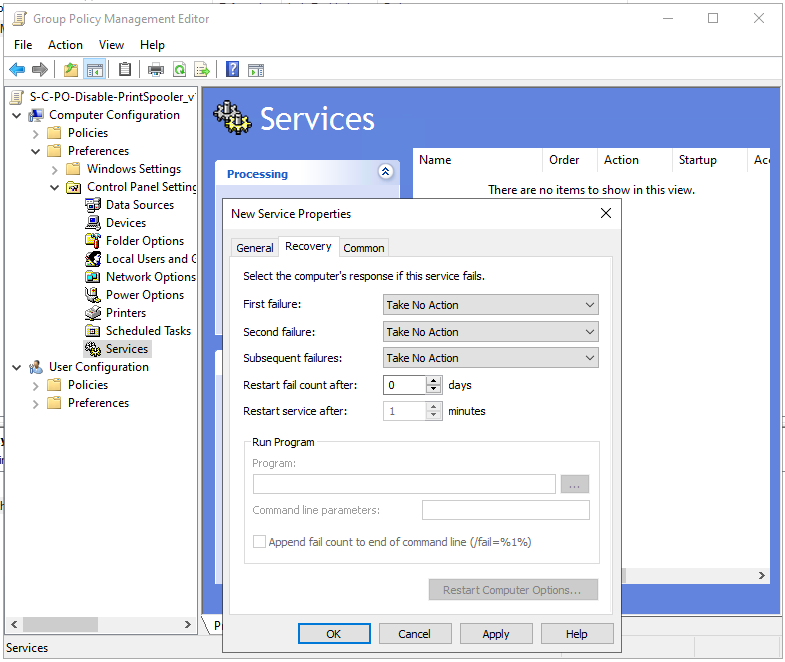Switch to the Common tab
The width and height of the screenshot is (785, 662).
pyautogui.click(x=364, y=248)
